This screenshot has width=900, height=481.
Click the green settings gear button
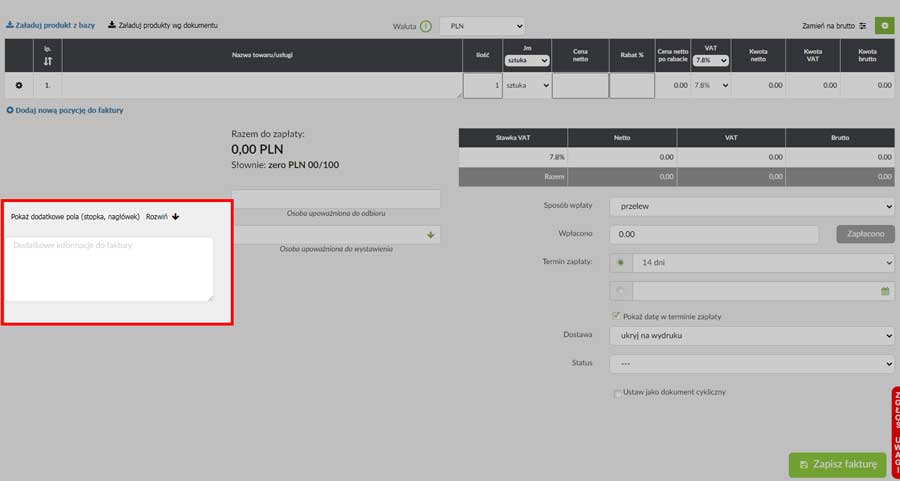coord(885,26)
